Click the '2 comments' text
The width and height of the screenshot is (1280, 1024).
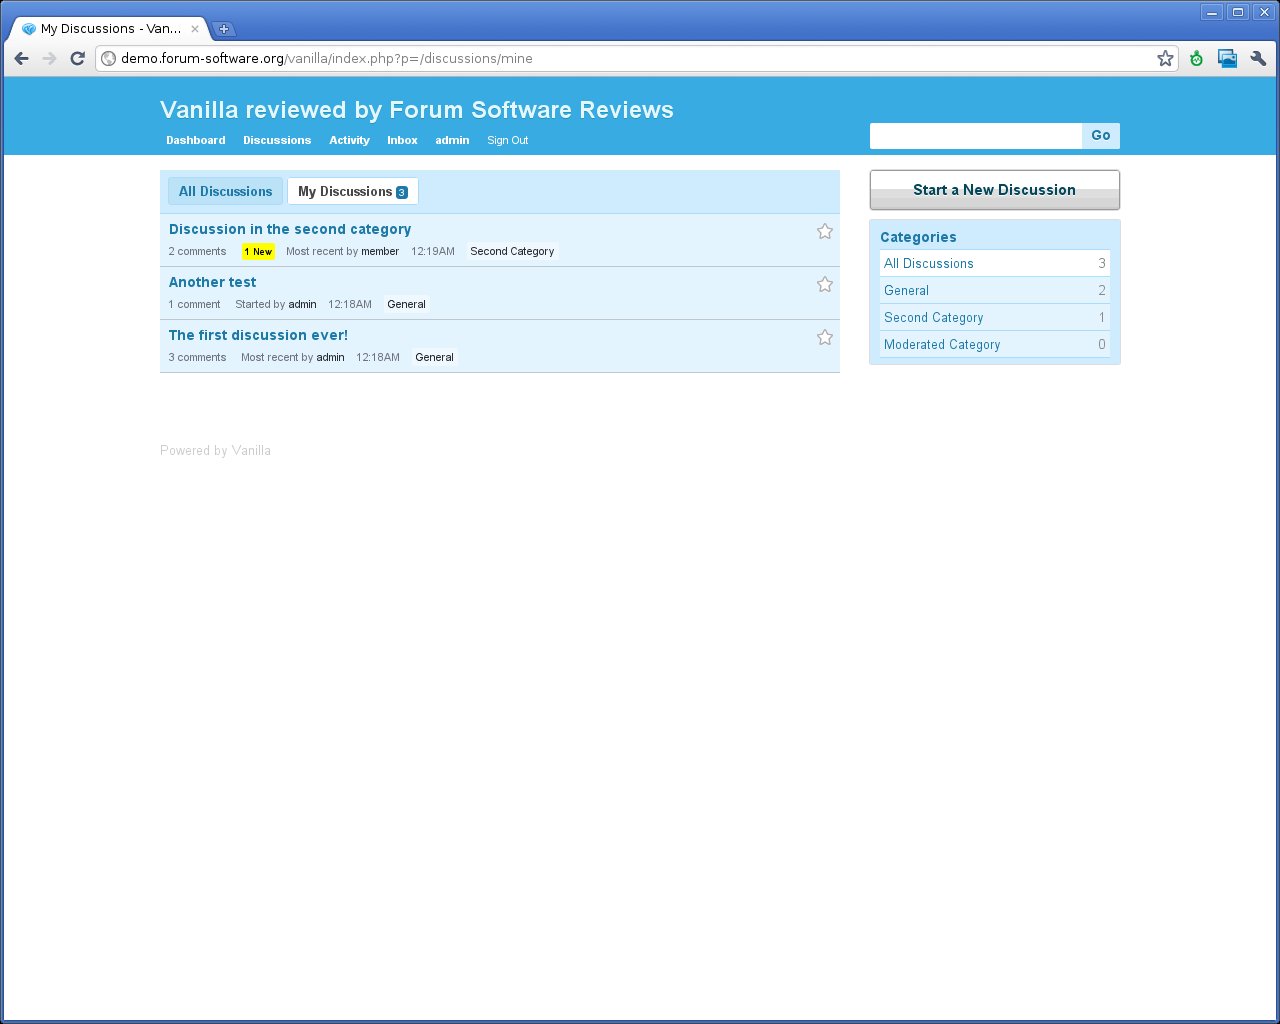197,251
